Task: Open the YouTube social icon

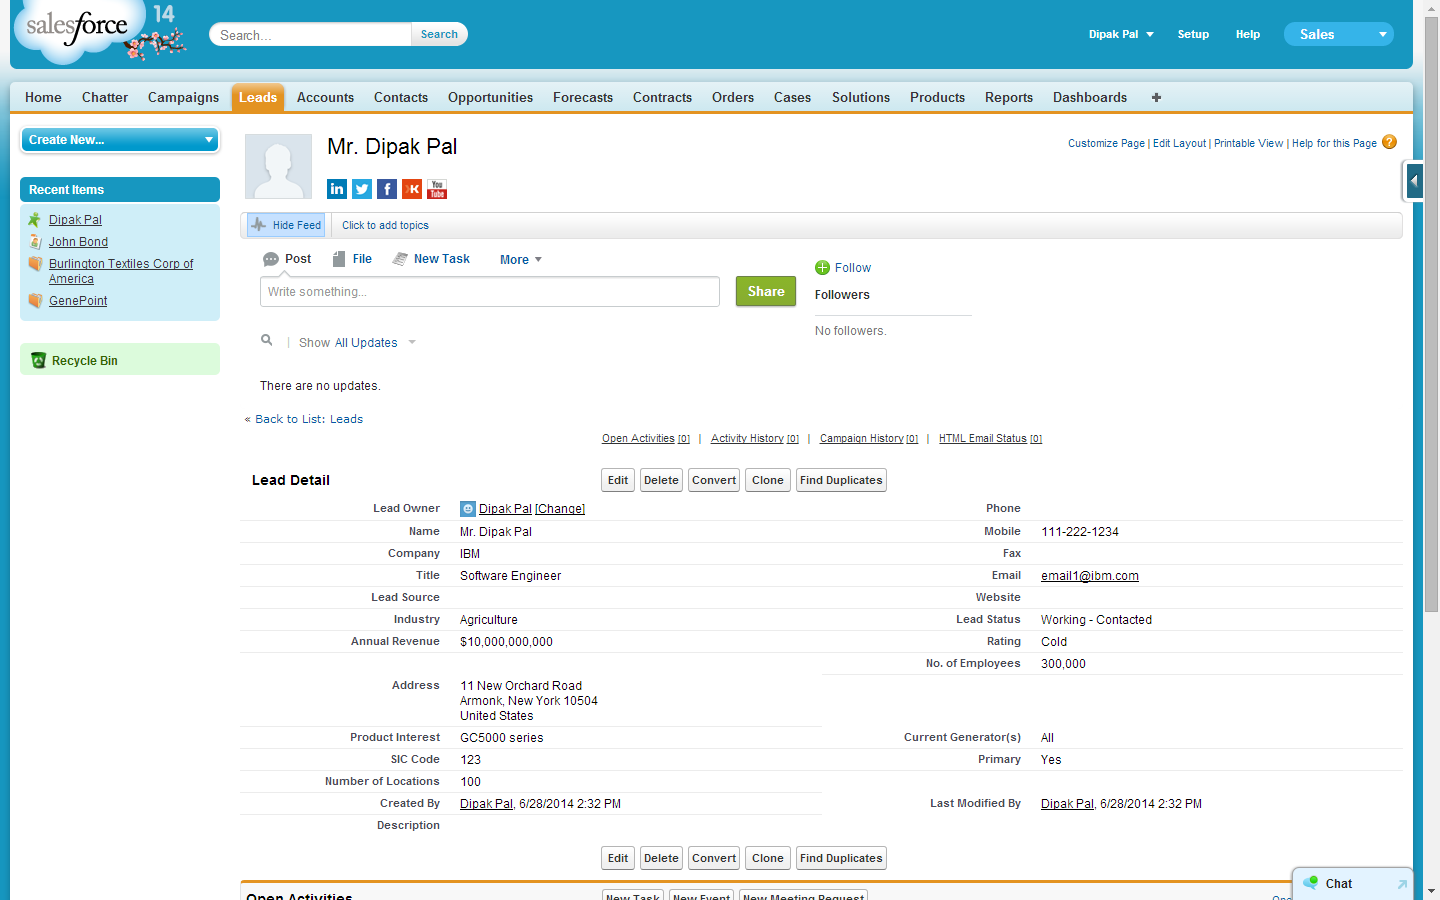Action: coord(437,189)
